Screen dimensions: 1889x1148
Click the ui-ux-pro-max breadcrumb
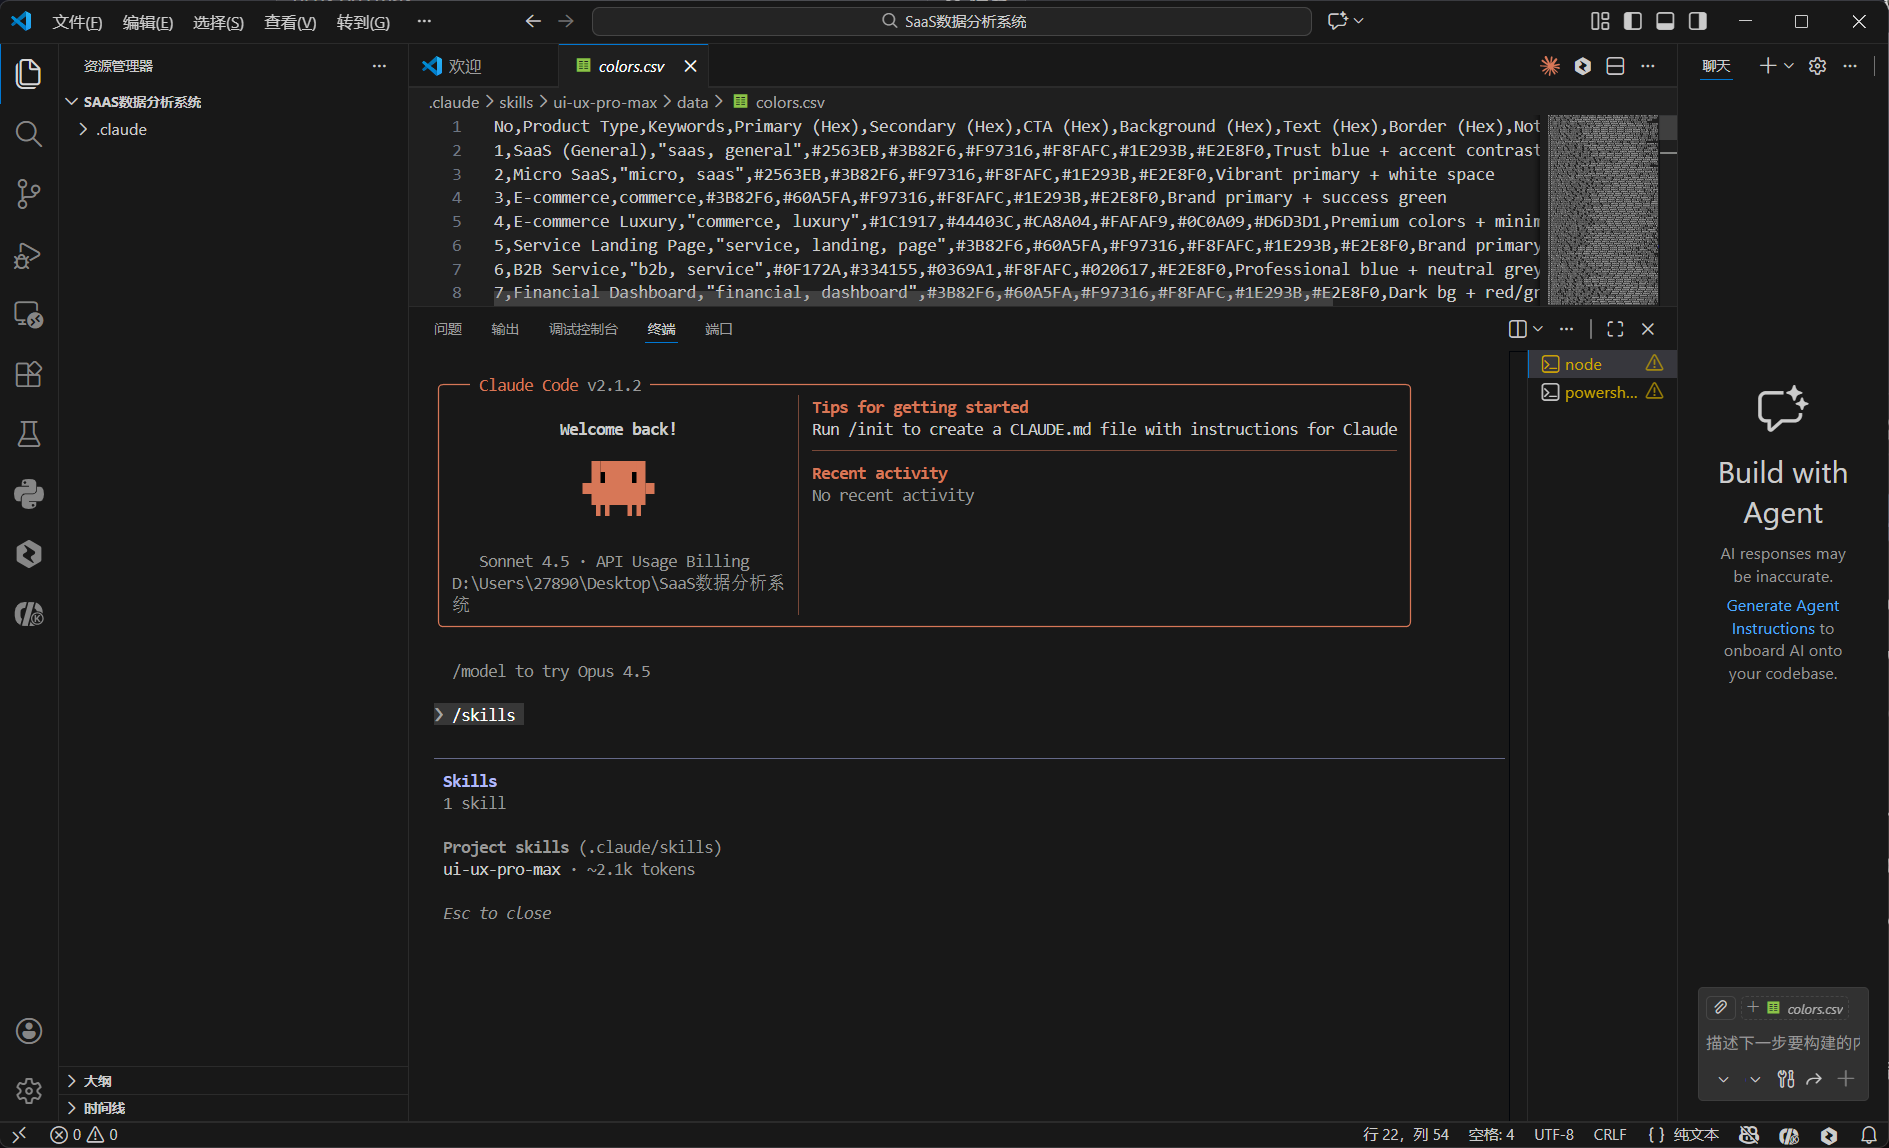605,102
